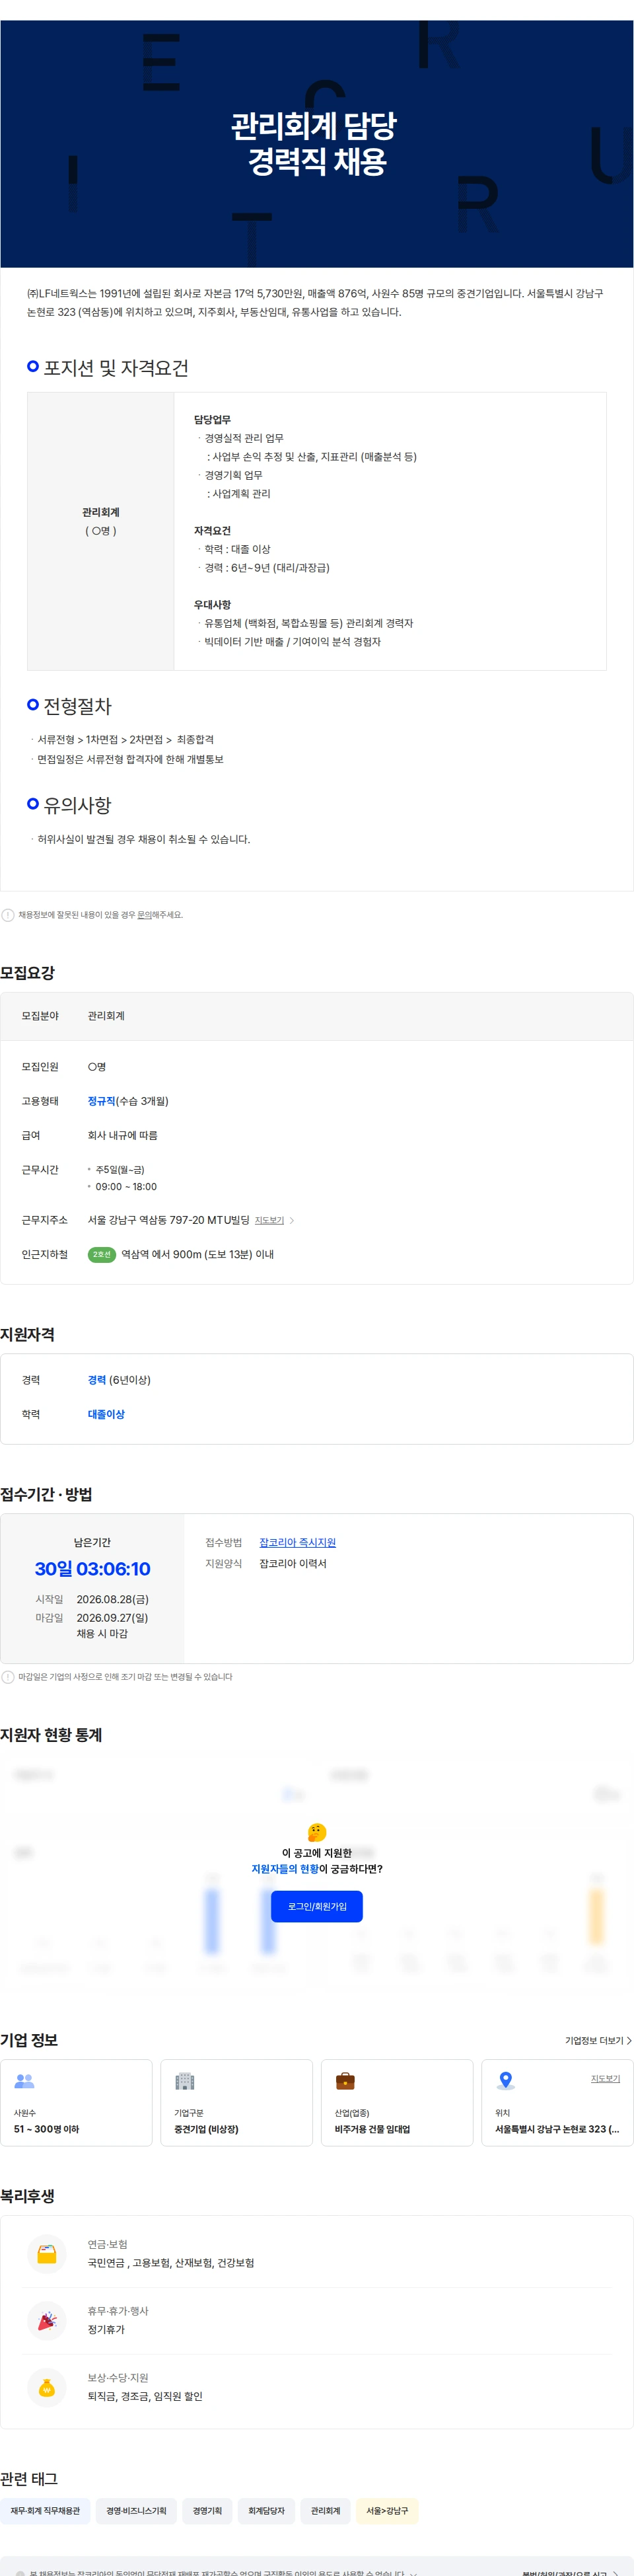634x2576 pixels.
Task: Select the 경영·비즈니스기획 tag
Action: (x=137, y=2510)
